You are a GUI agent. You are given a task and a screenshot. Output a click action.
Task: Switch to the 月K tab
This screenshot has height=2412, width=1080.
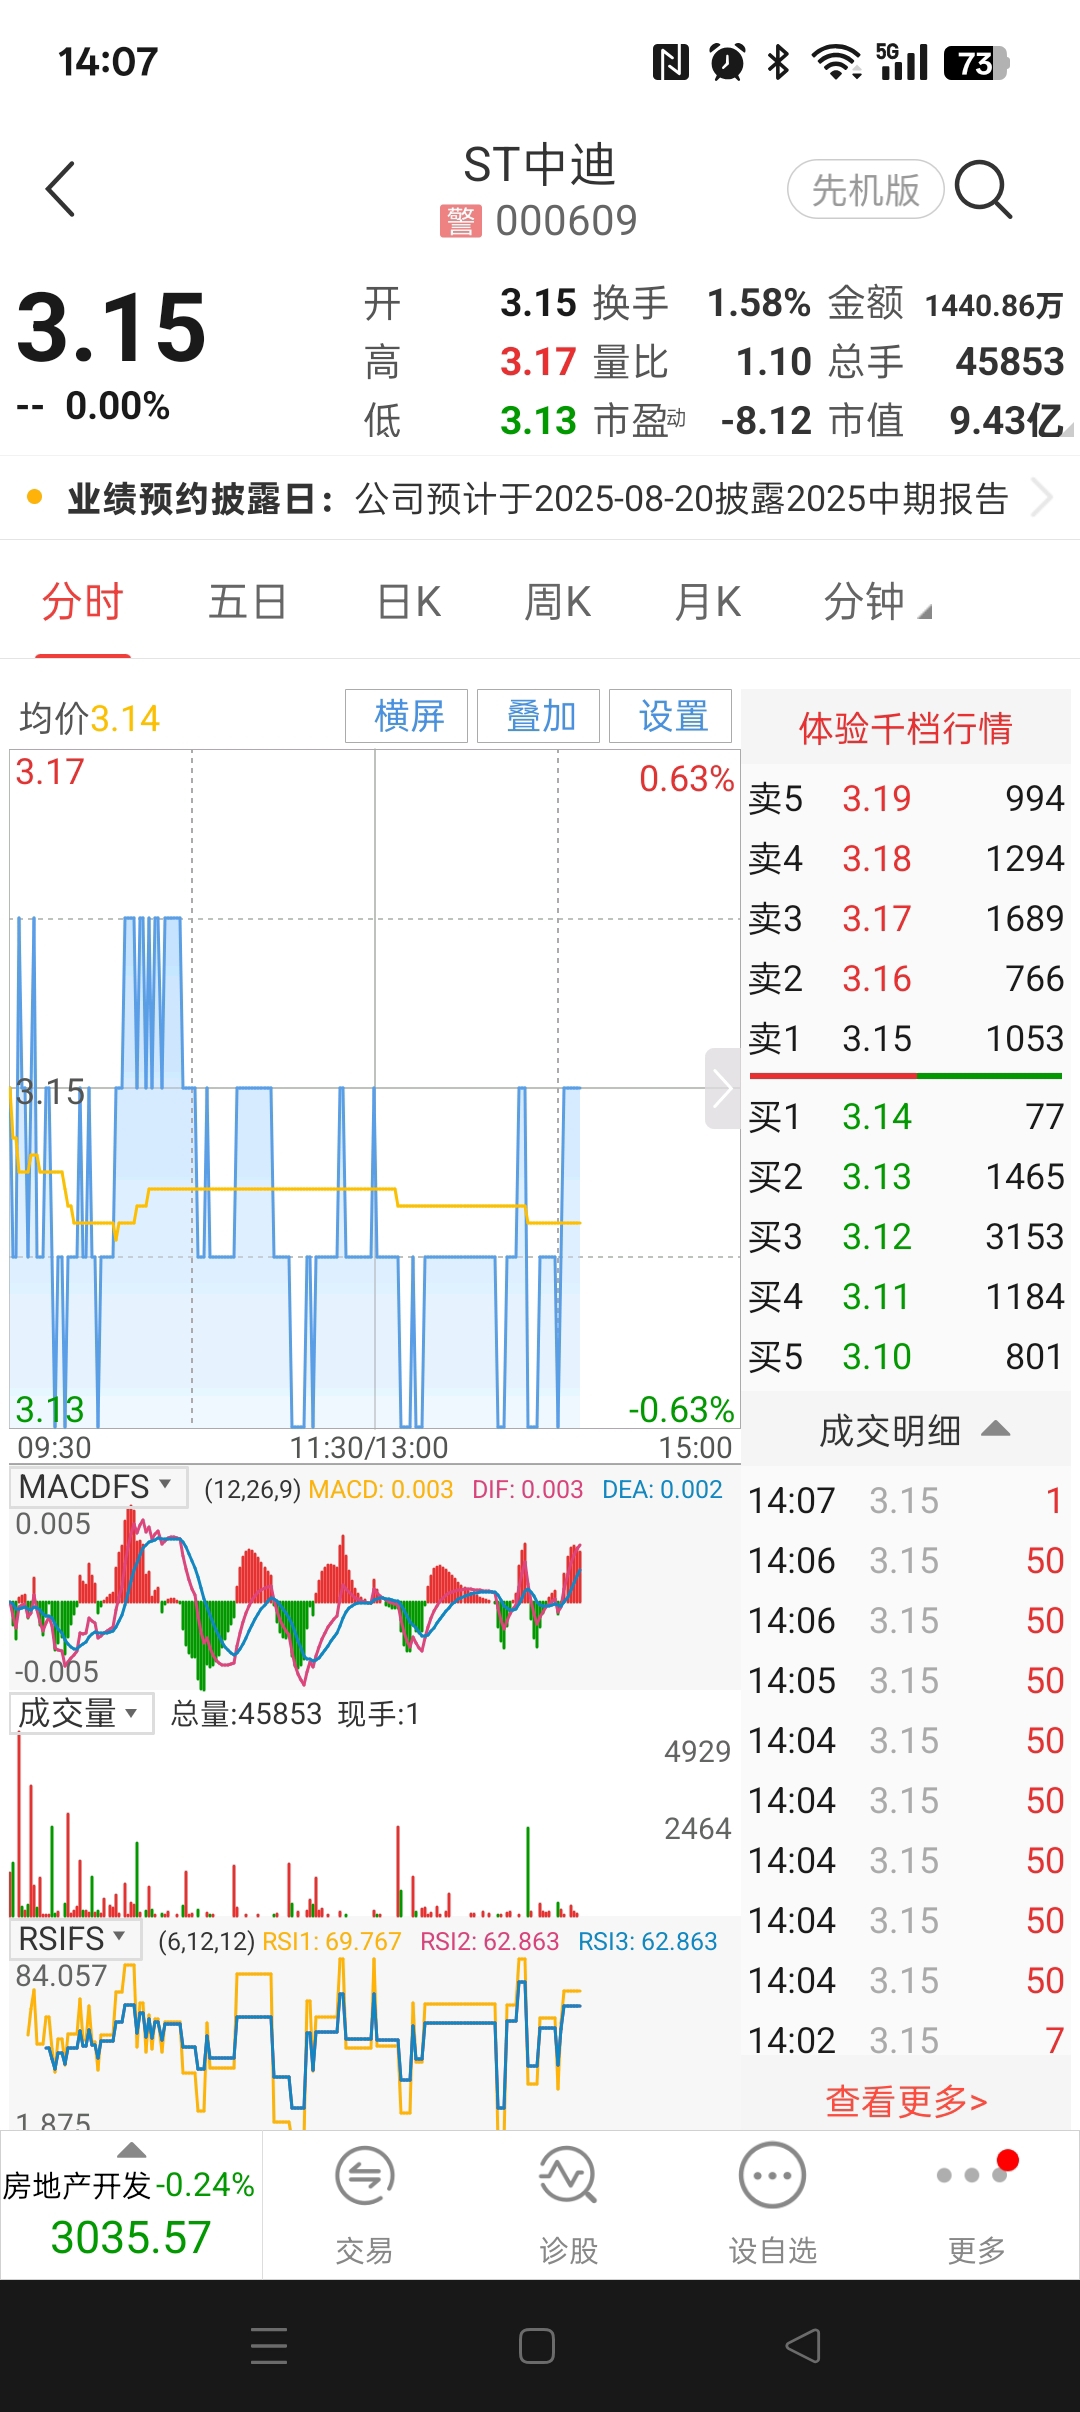coord(708,603)
